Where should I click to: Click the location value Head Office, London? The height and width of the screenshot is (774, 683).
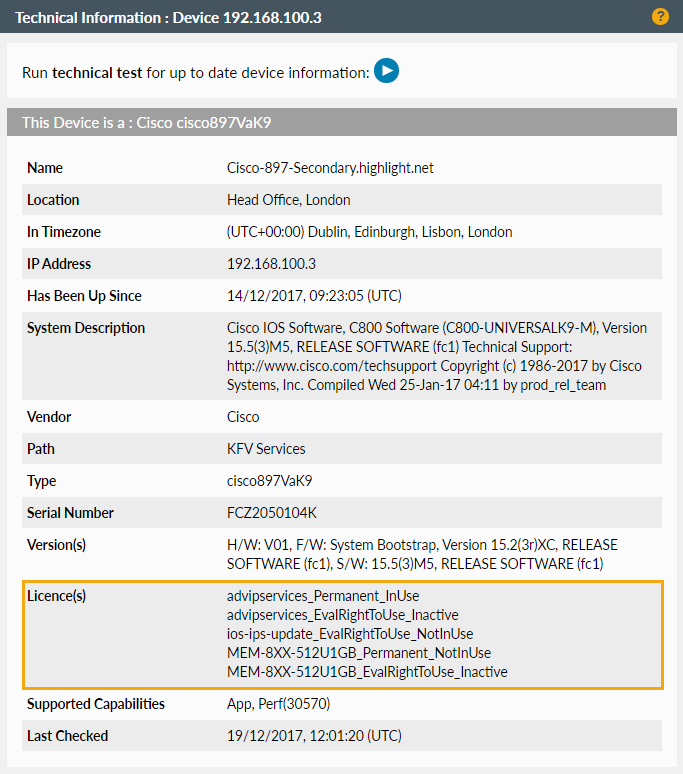click(x=289, y=200)
